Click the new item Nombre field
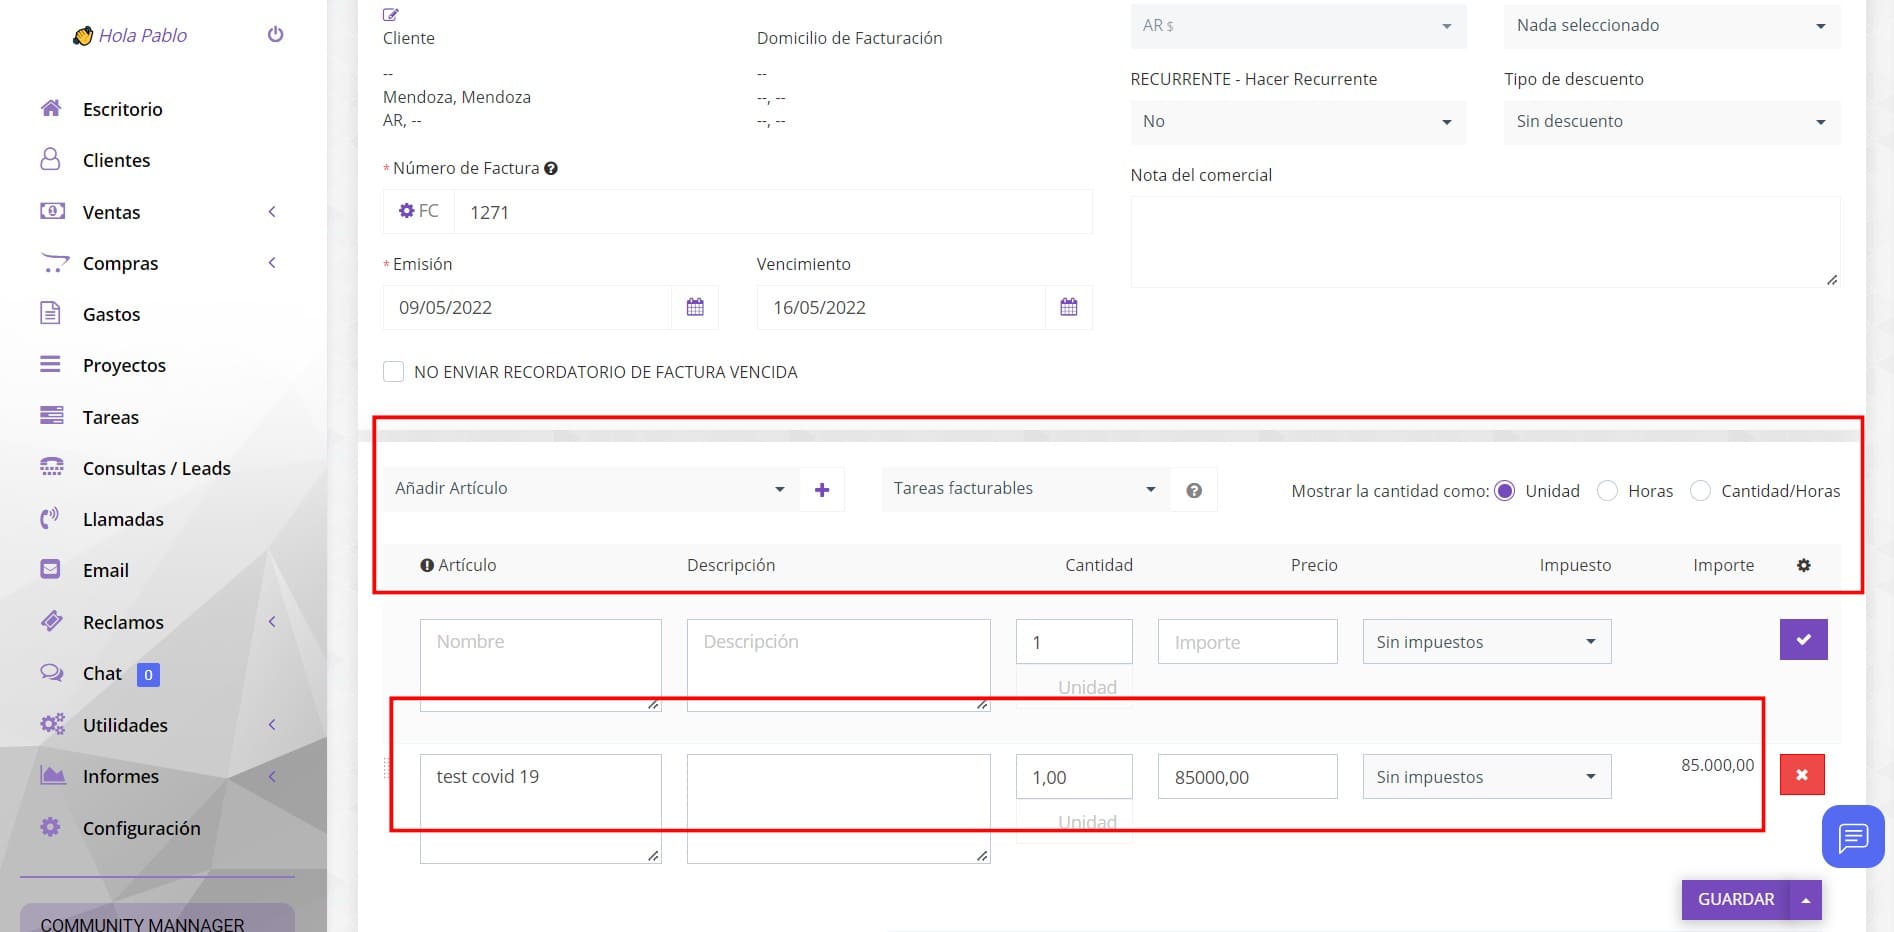The width and height of the screenshot is (1894, 932). tap(541, 665)
